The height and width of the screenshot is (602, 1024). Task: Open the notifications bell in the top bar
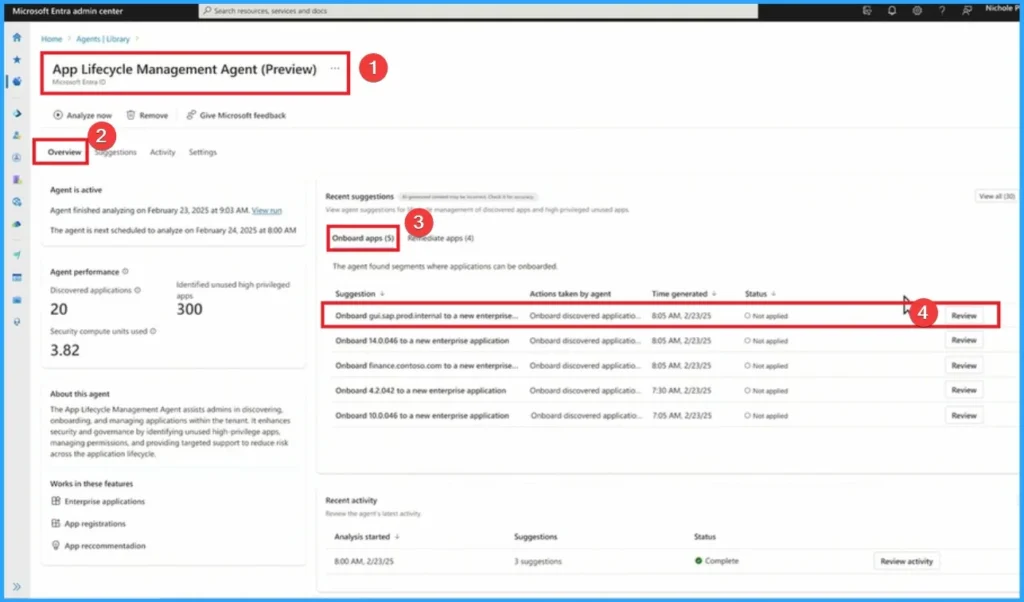[x=892, y=10]
